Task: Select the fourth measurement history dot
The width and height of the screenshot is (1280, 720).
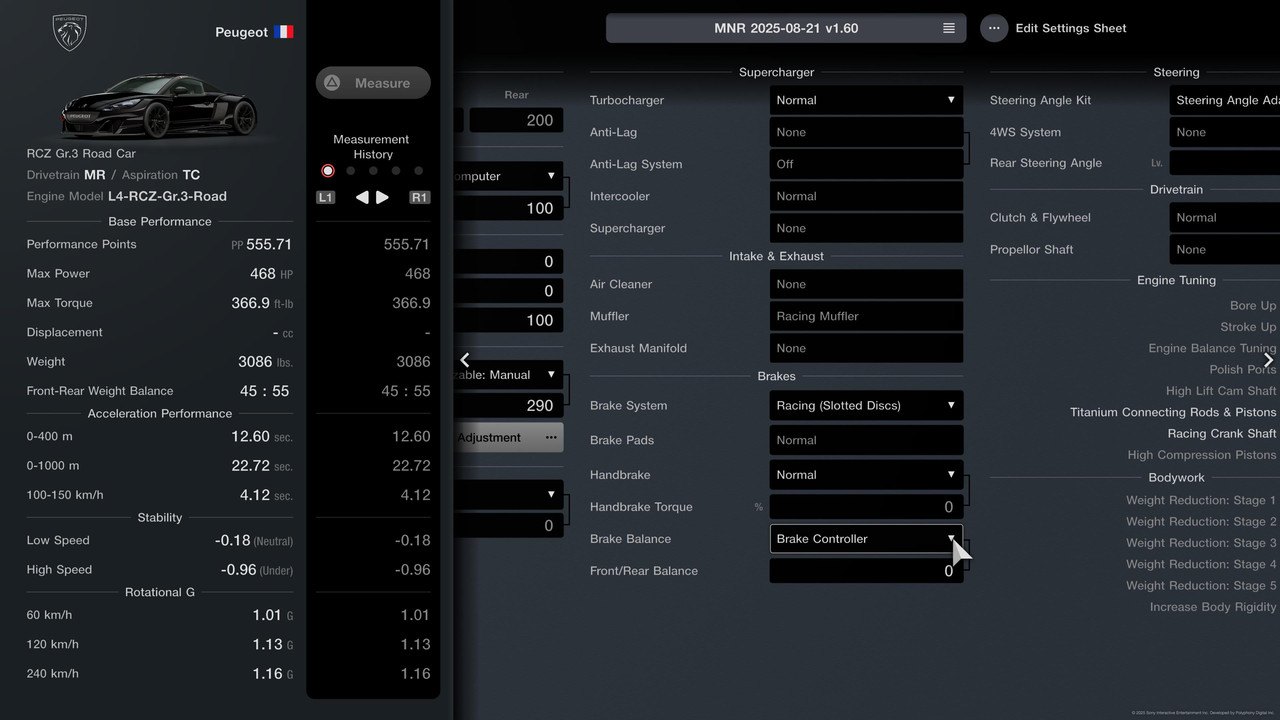Action: 396,171
